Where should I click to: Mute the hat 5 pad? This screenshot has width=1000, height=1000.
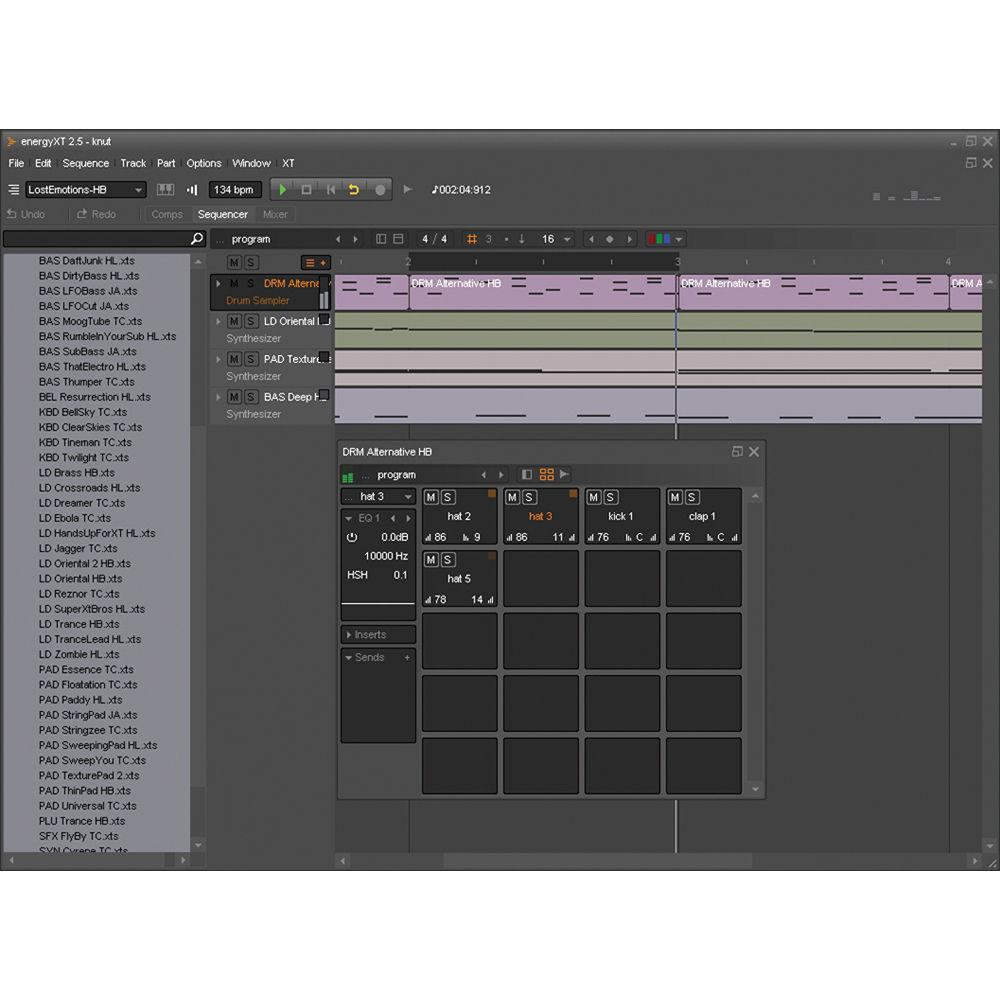431,559
